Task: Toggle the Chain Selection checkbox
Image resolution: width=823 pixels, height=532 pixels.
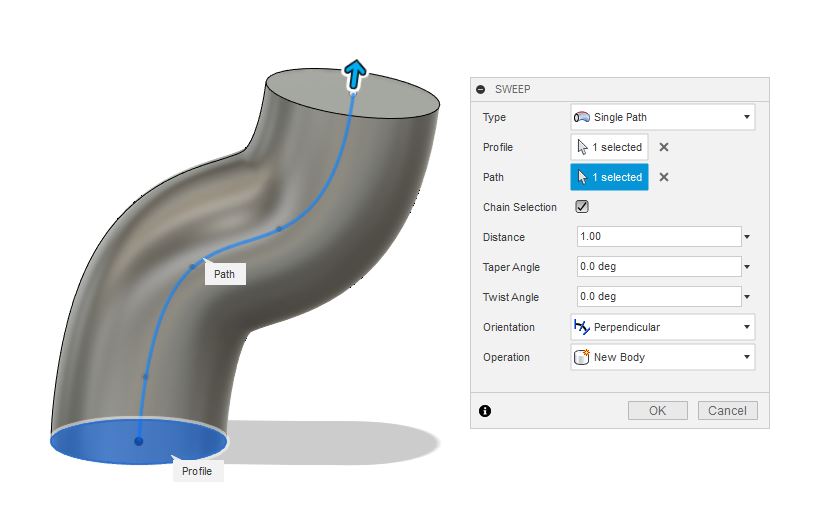Action: tap(582, 207)
